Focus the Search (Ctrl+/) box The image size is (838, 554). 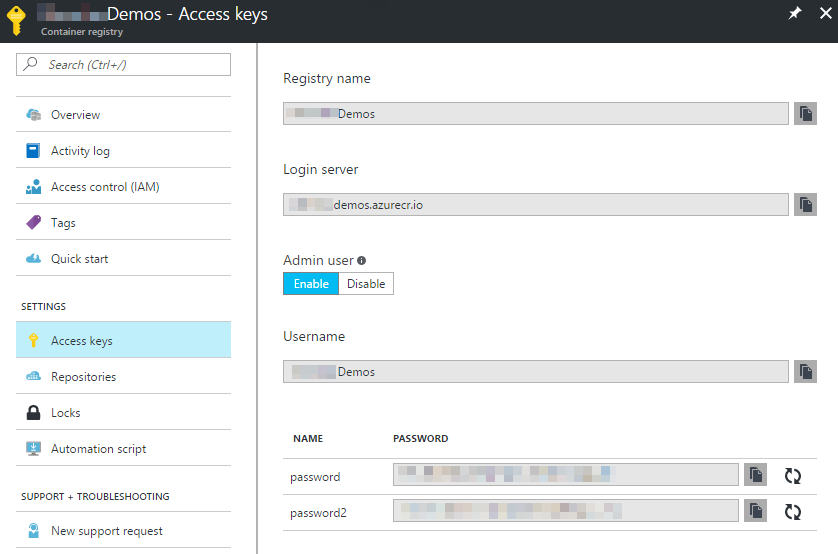point(123,64)
